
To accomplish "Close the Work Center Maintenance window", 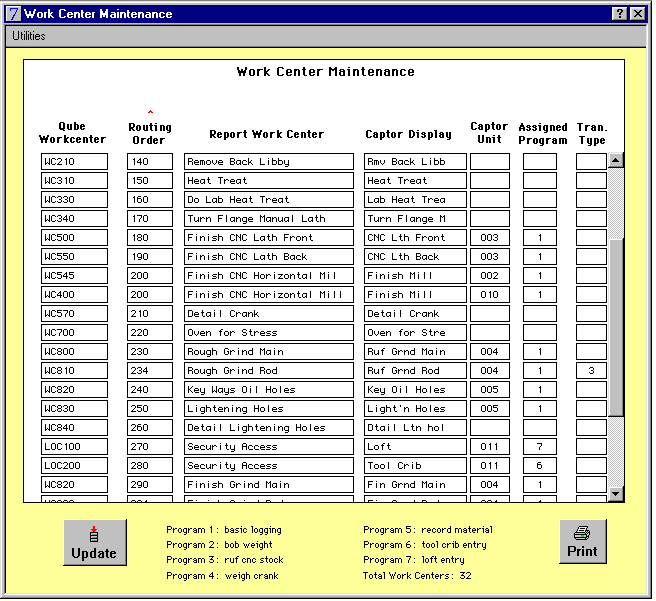I will [x=637, y=14].
